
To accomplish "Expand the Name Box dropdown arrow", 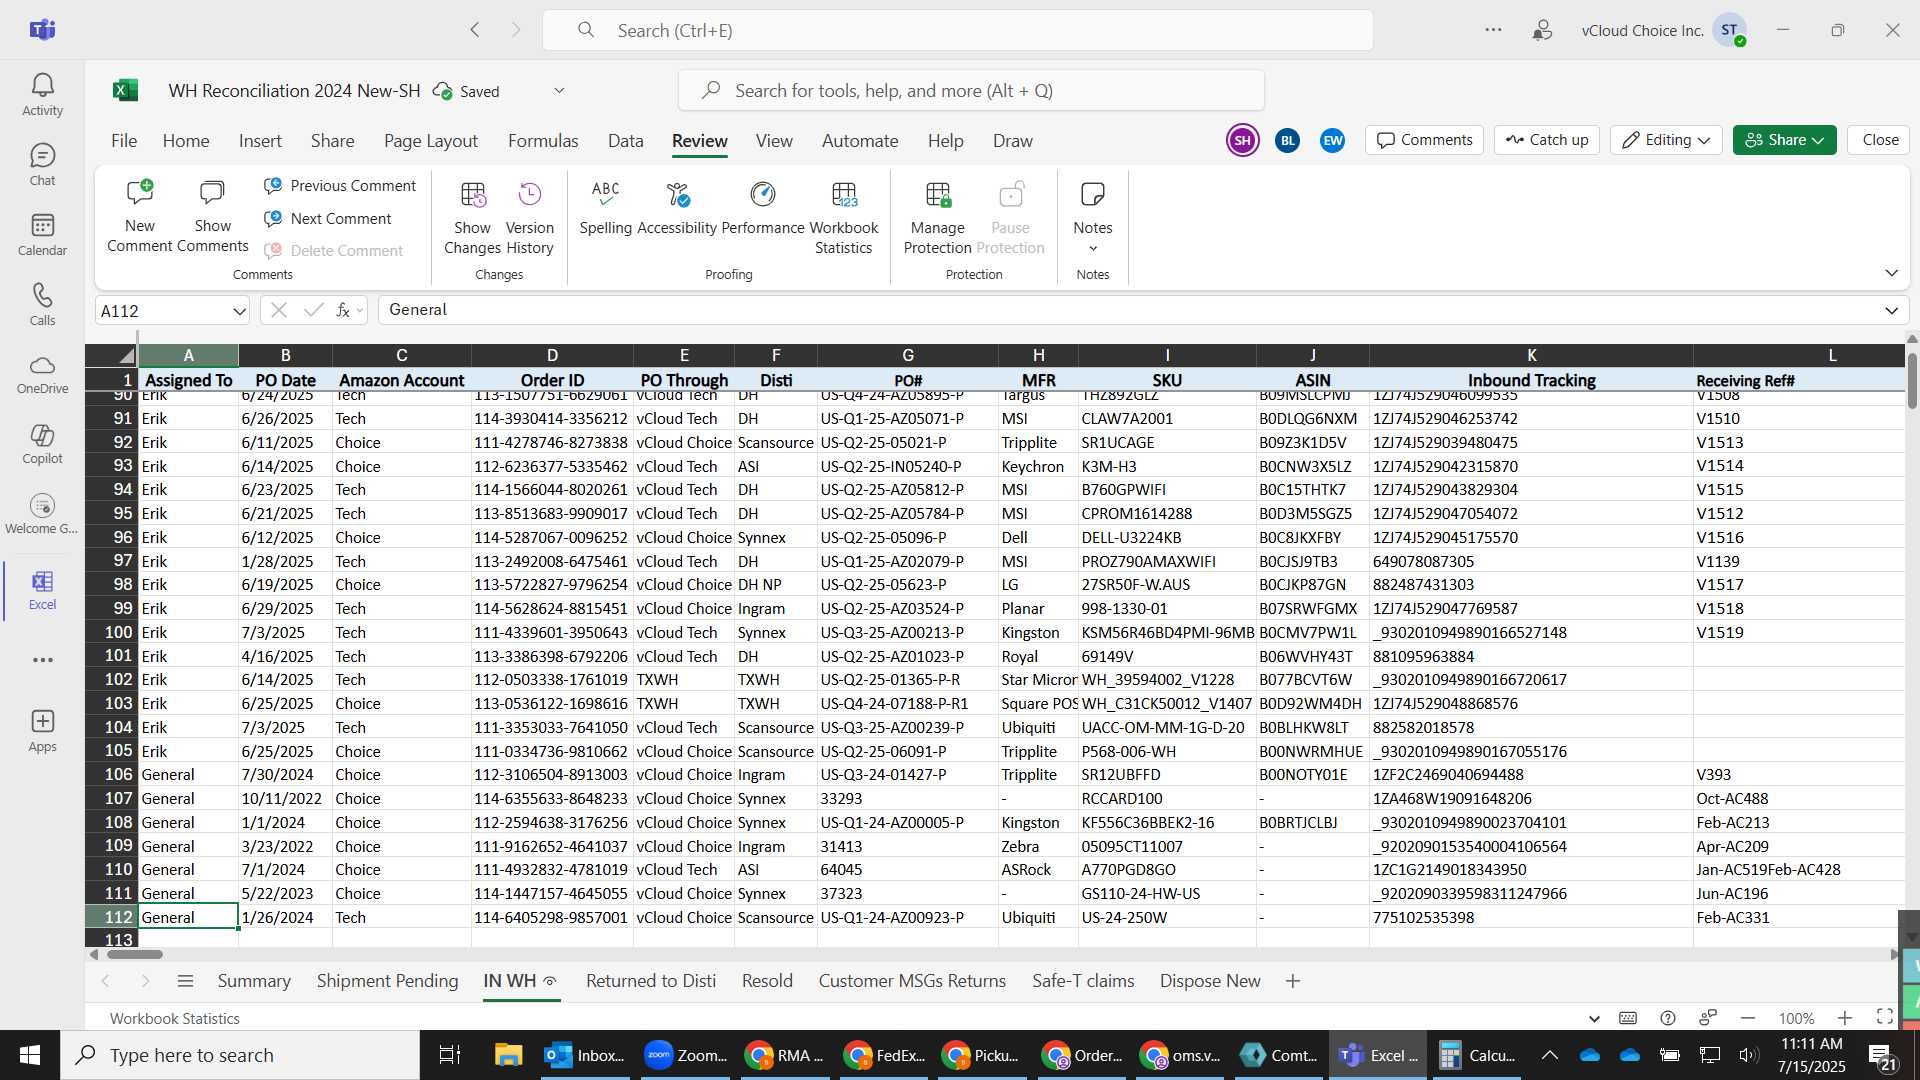I will (x=239, y=311).
